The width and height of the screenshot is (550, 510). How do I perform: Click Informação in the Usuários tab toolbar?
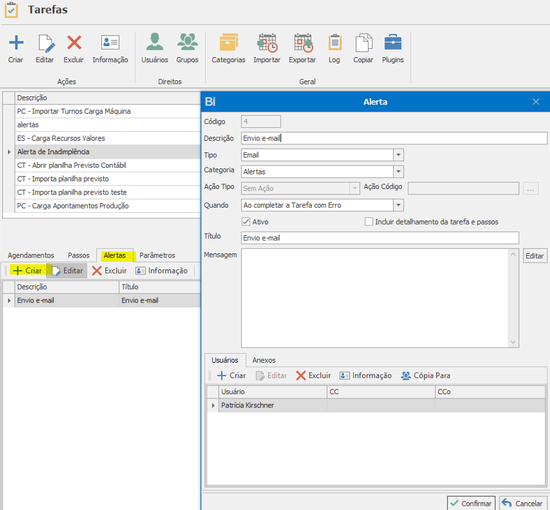coord(365,375)
